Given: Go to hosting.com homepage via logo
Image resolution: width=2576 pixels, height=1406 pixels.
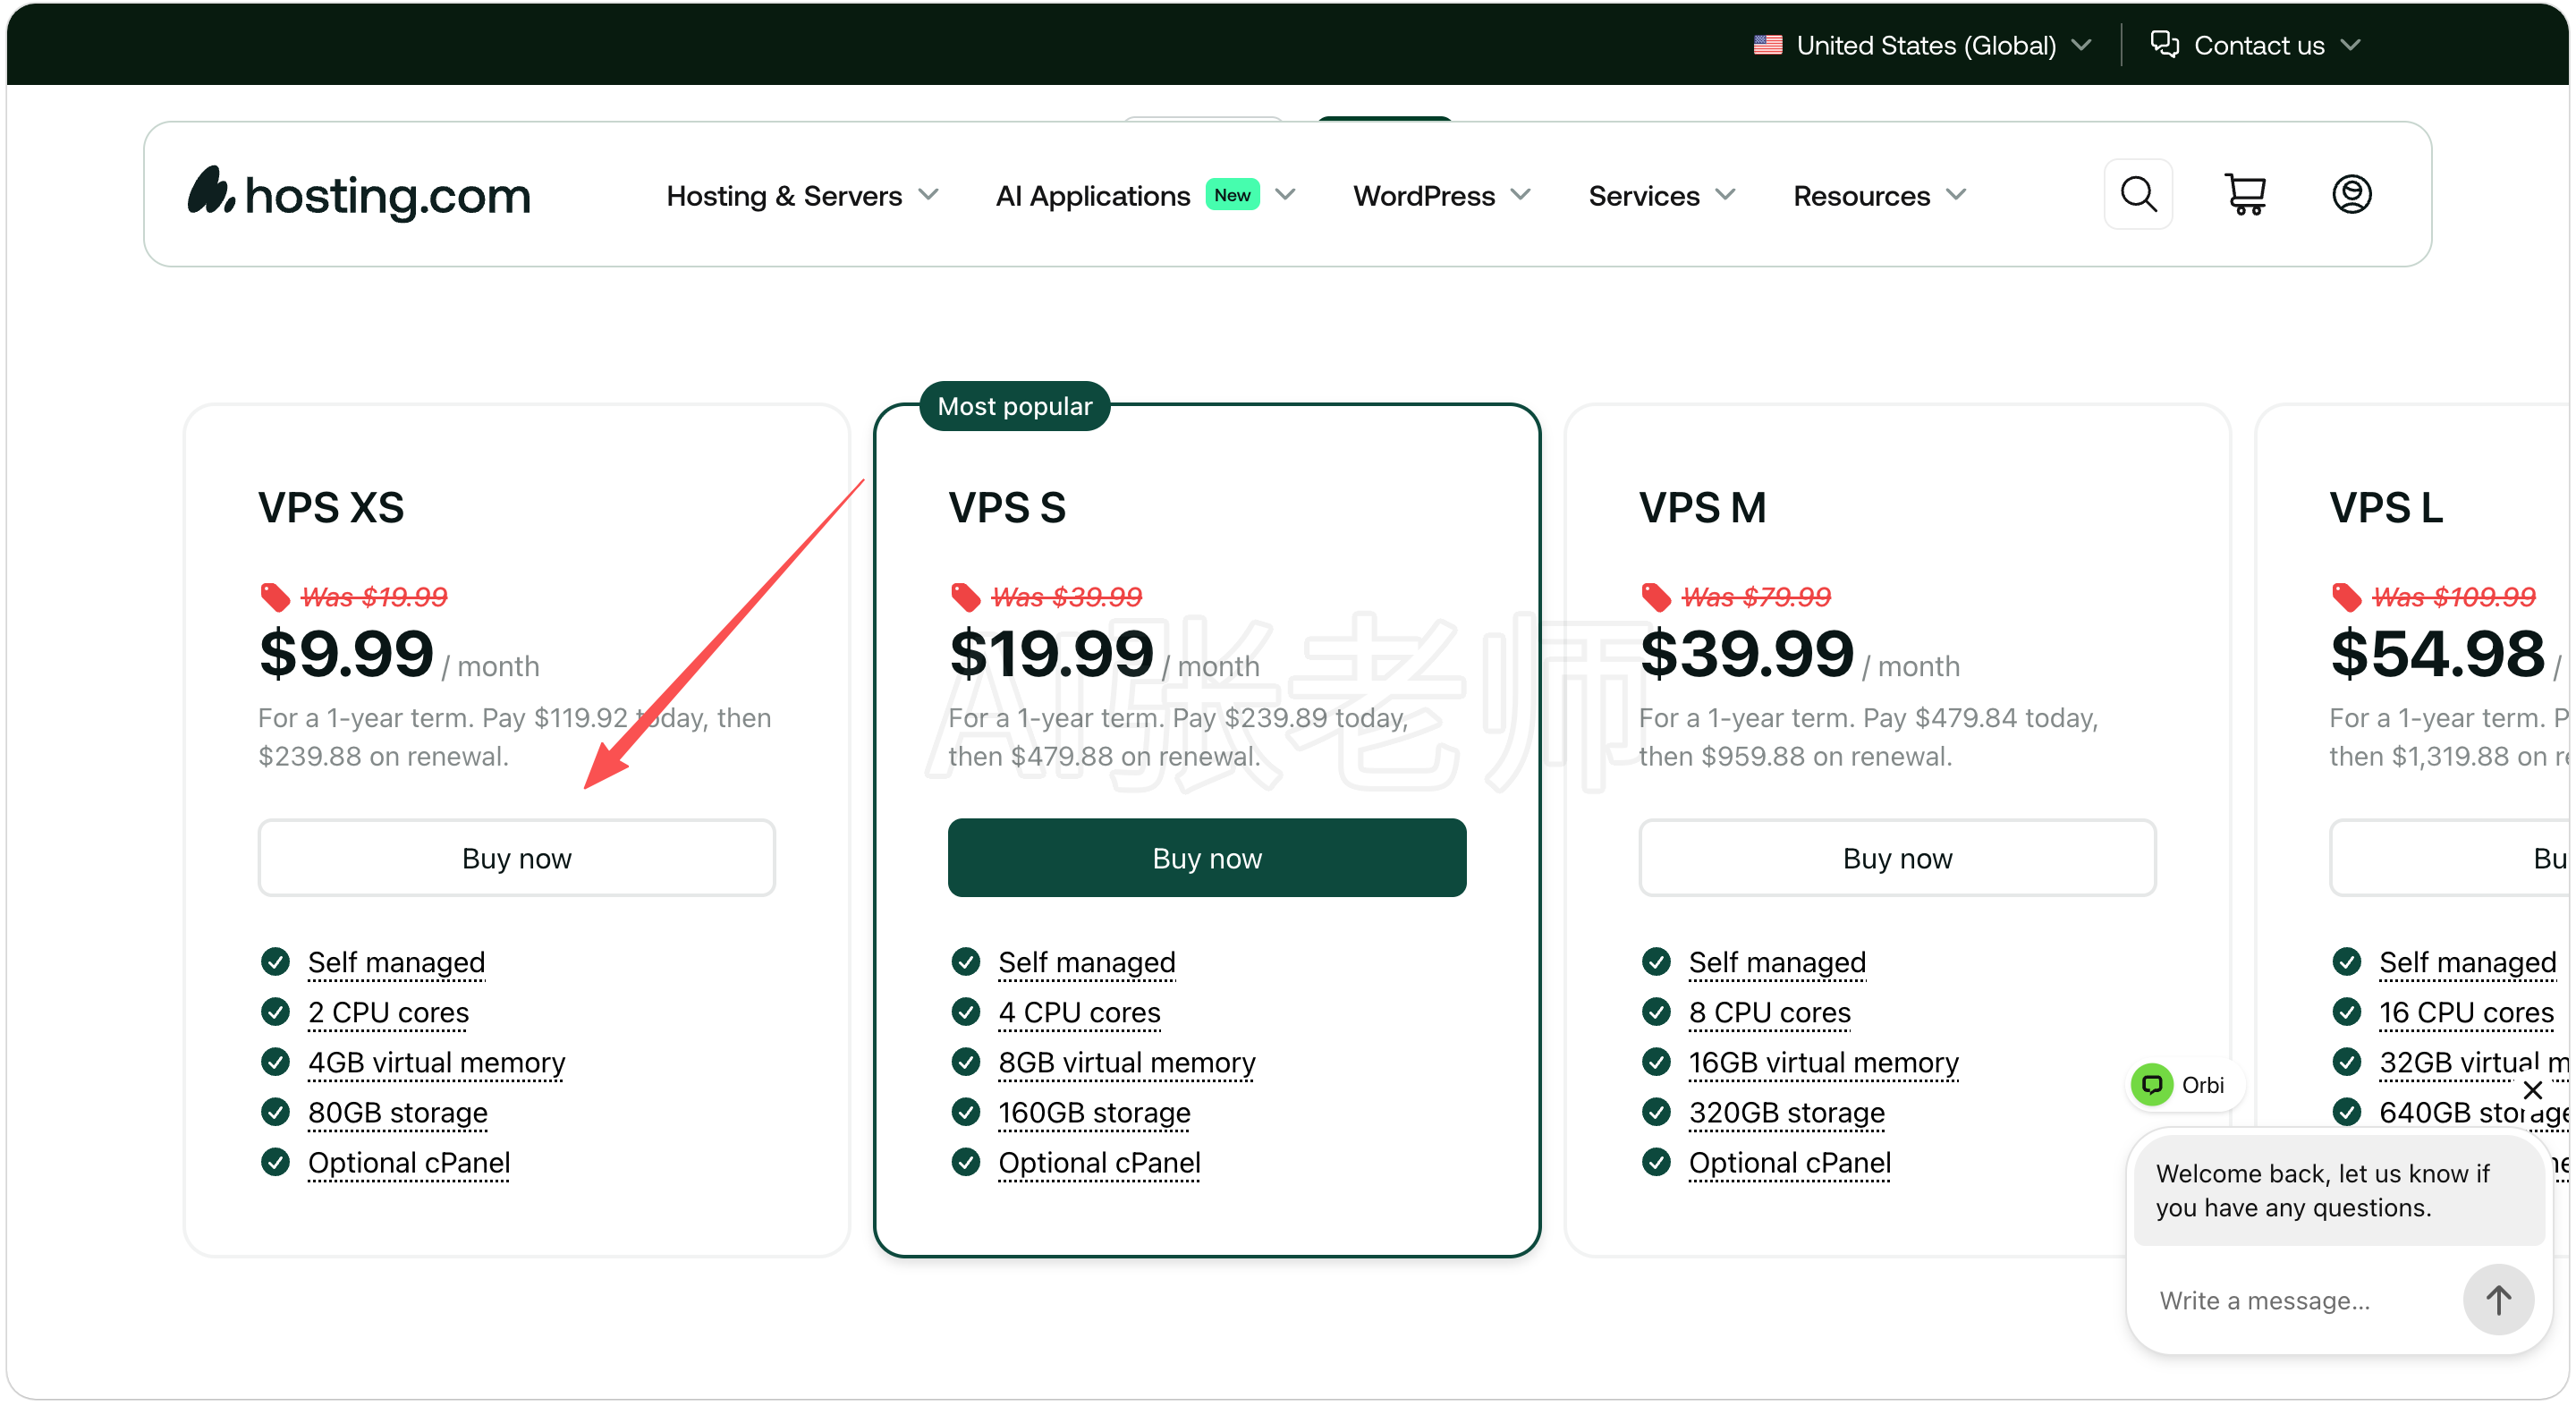Looking at the screenshot, I should point(359,194).
